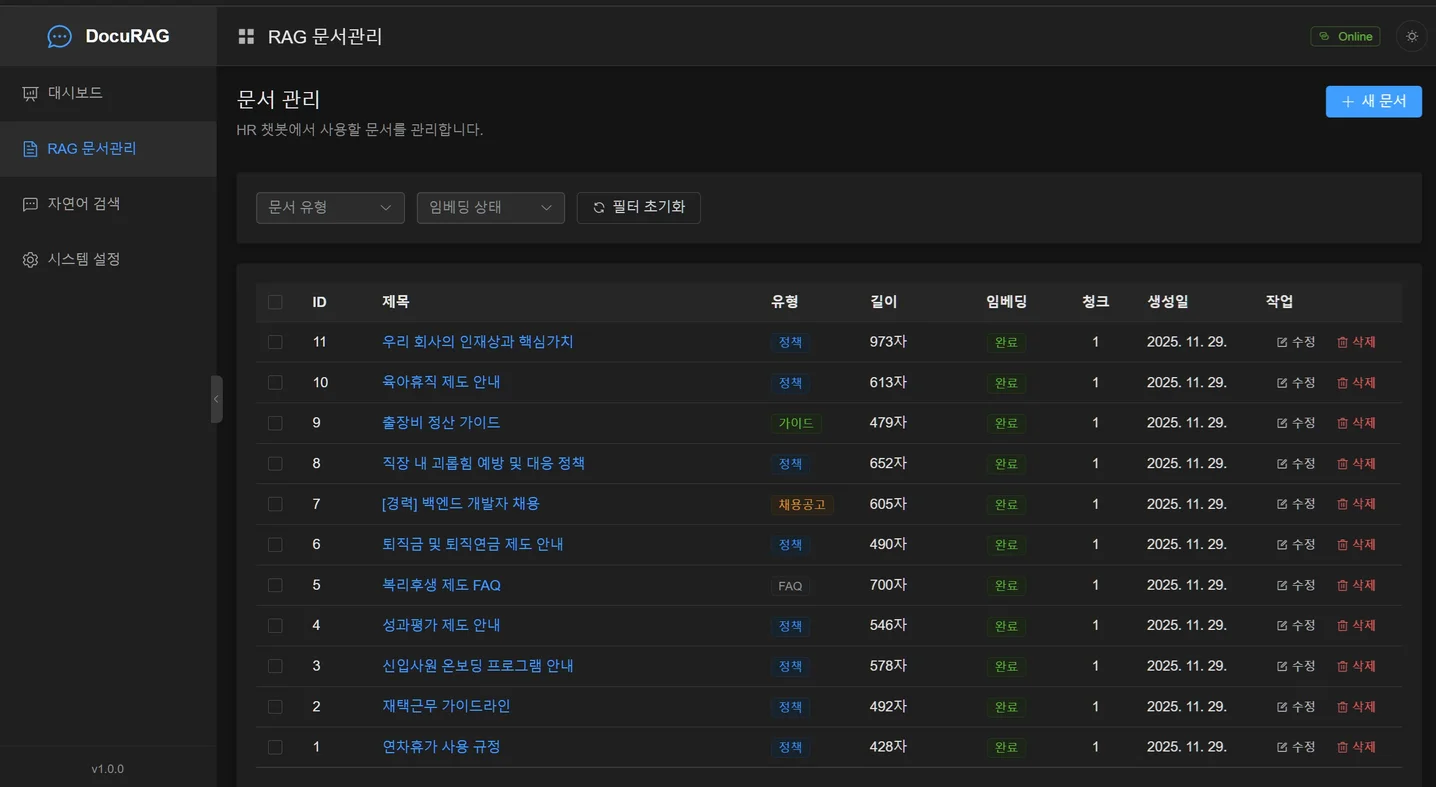1436x787 pixels.
Task: Select the RAG 문서관리 document icon
Action: (x=30, y=148)
